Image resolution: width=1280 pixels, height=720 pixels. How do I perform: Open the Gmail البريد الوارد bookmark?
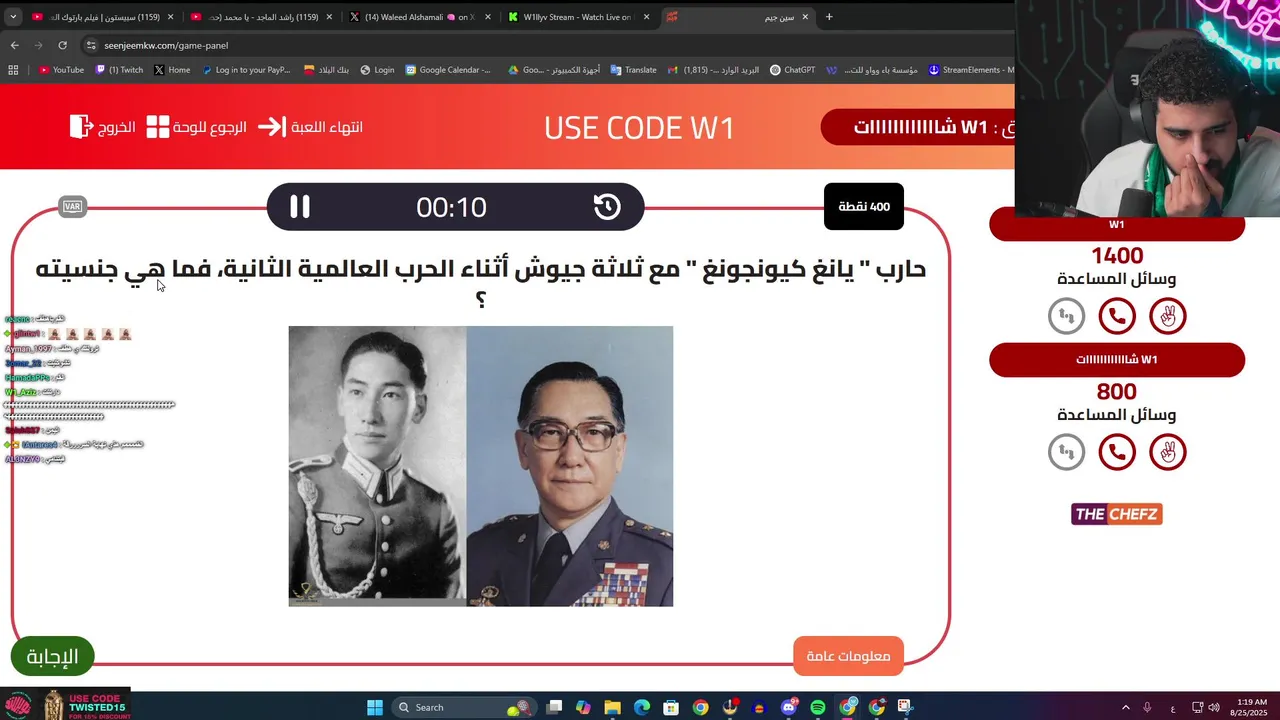[x=713, y=70]
